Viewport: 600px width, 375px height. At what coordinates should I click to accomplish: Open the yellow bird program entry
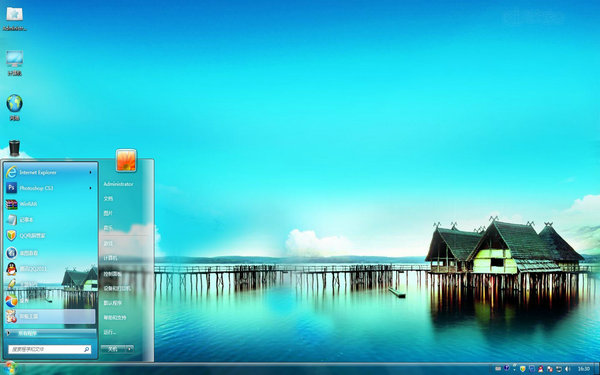point(51,284)
